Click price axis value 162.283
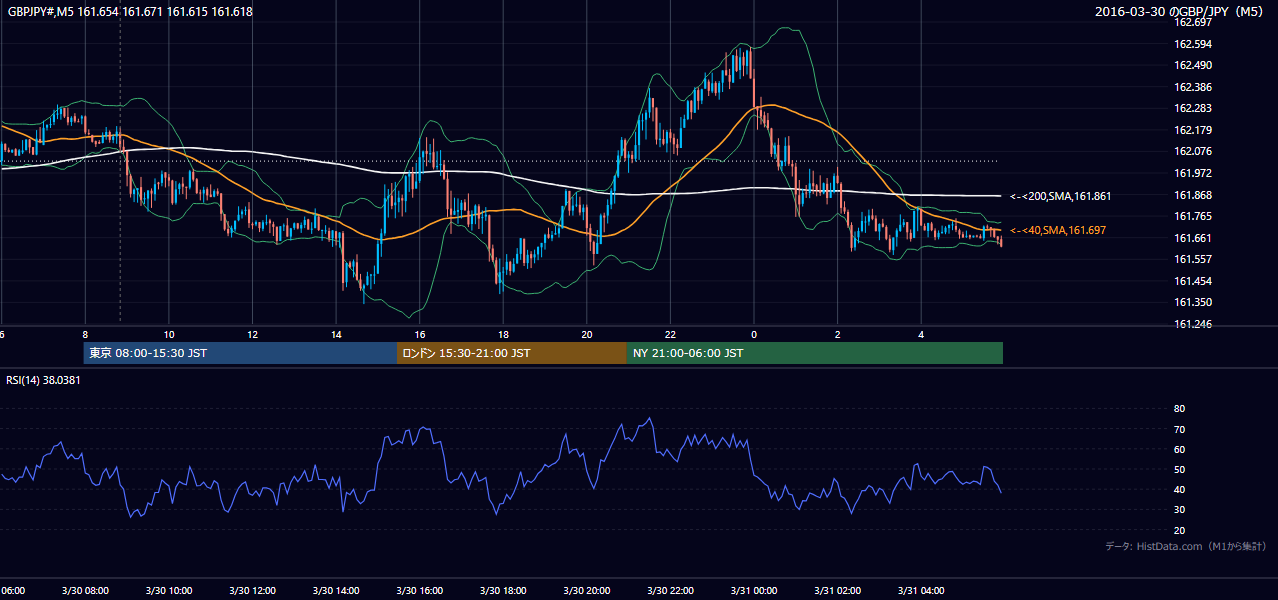1278x600 pixels. click(1192, 108)
